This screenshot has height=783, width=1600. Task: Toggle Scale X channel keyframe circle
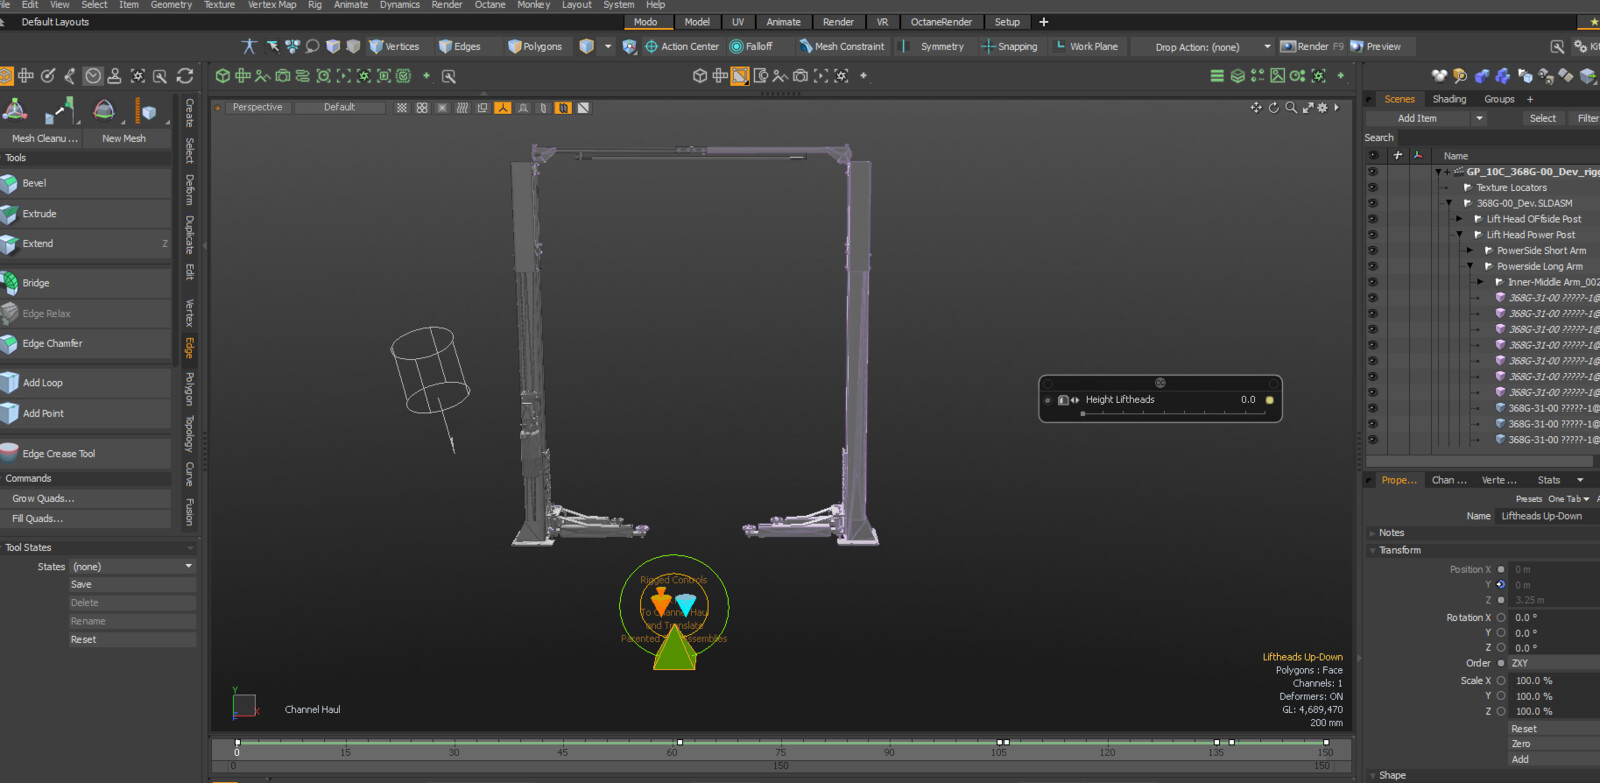coord(1501,680)
